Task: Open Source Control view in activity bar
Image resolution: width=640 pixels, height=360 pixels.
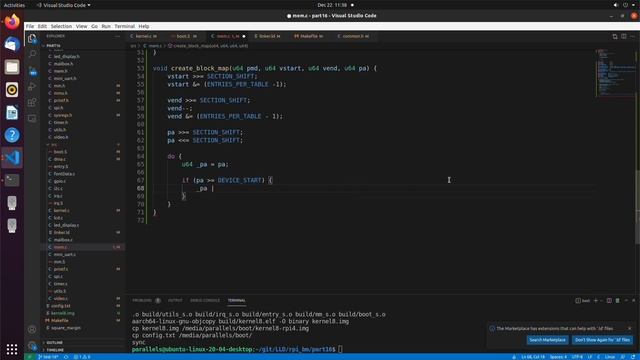Action: click(x=32, y=71)
